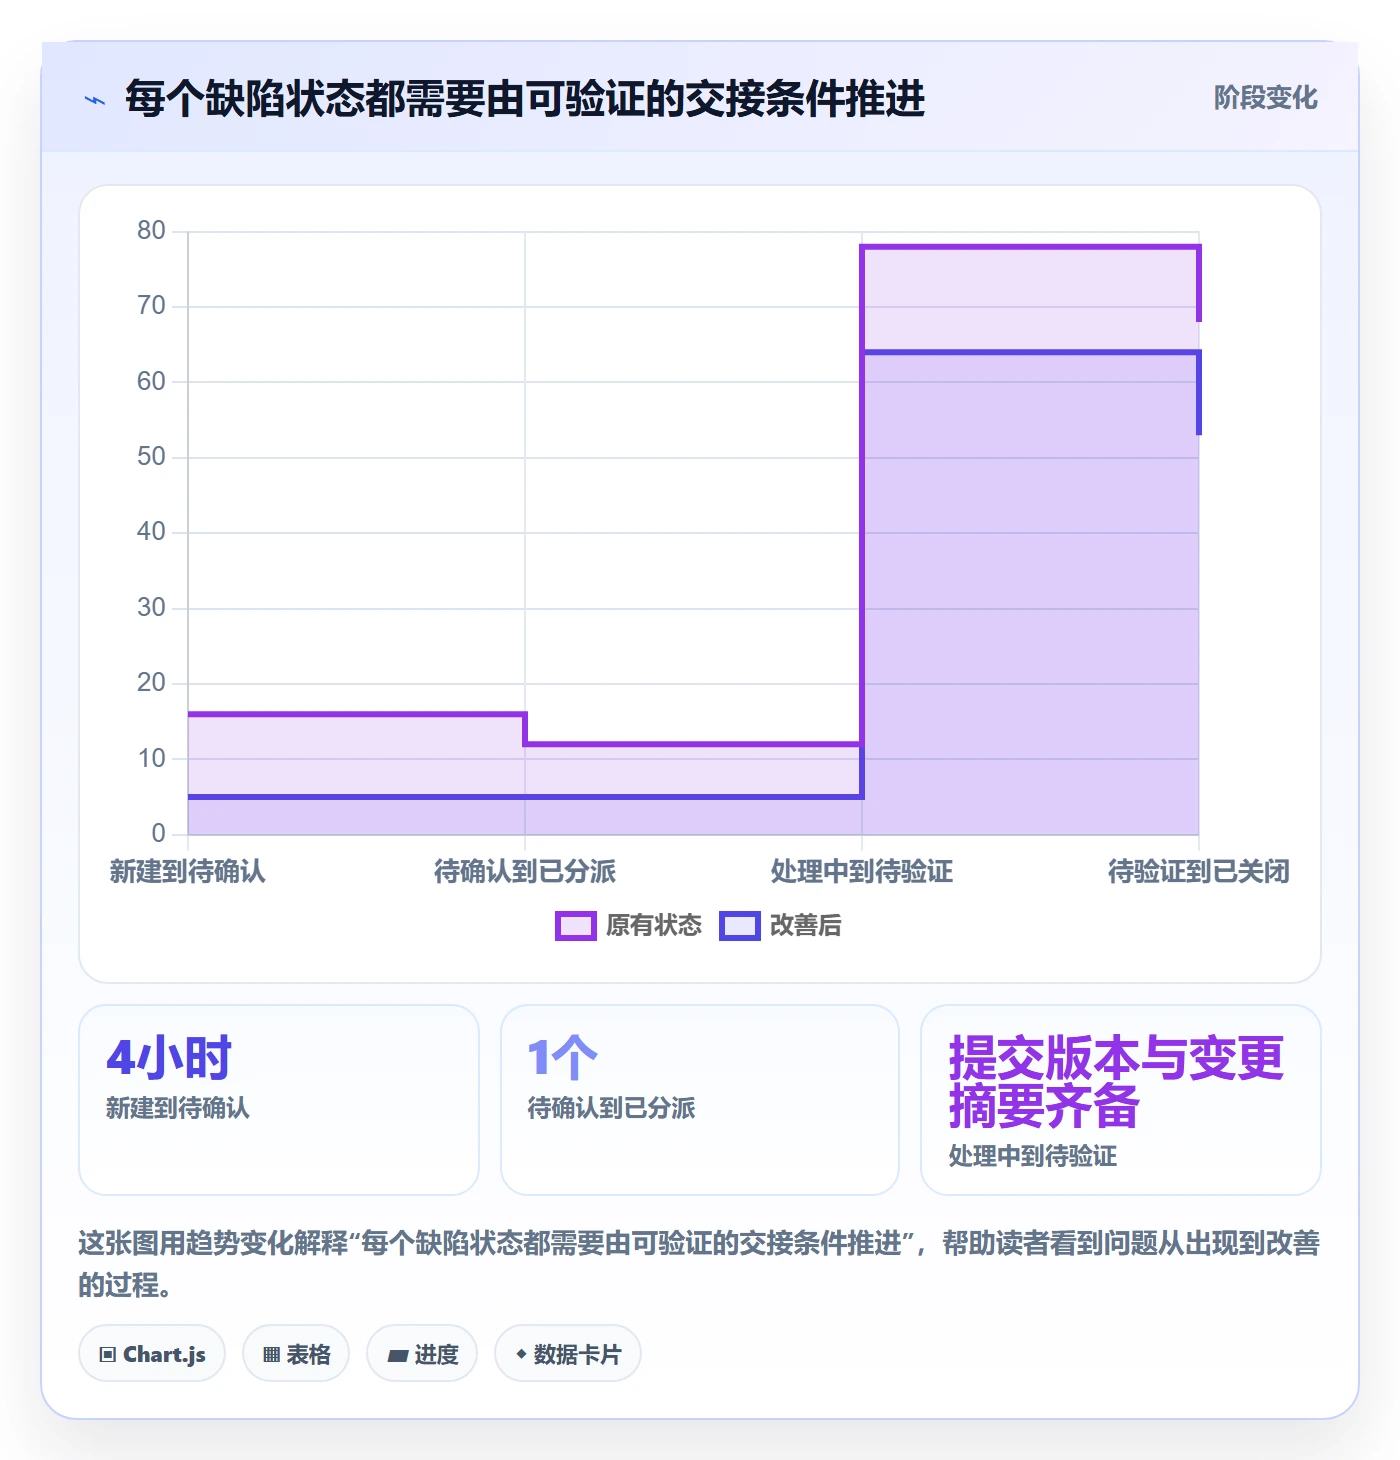Click the 1个 metric value
Viewport: 1400px width, 1460px height.
coord(562,1058)
